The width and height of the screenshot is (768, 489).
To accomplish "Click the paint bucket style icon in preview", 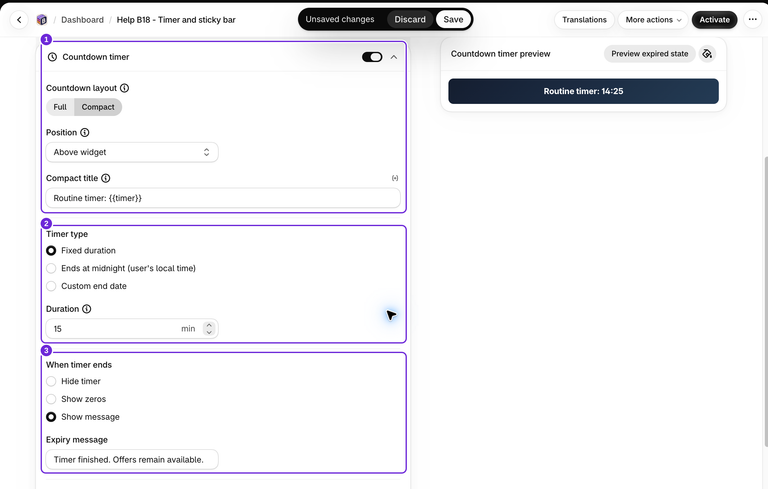I will (x=707, y=54).
